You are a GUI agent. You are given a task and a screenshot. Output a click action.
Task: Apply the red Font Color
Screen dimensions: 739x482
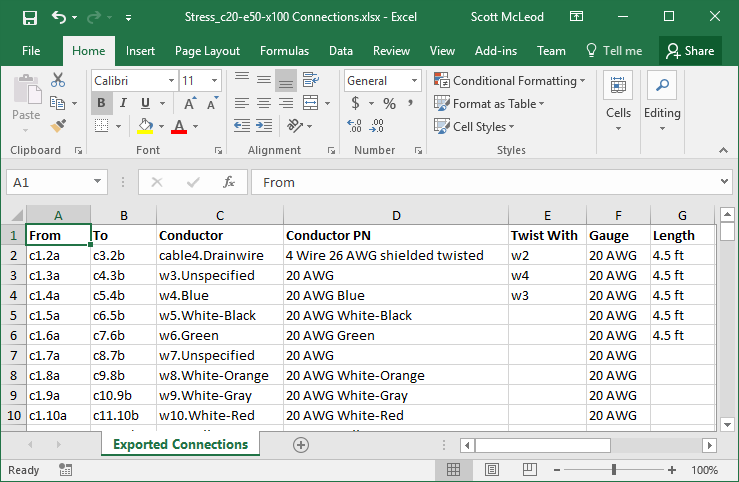(x=179, y=126)
